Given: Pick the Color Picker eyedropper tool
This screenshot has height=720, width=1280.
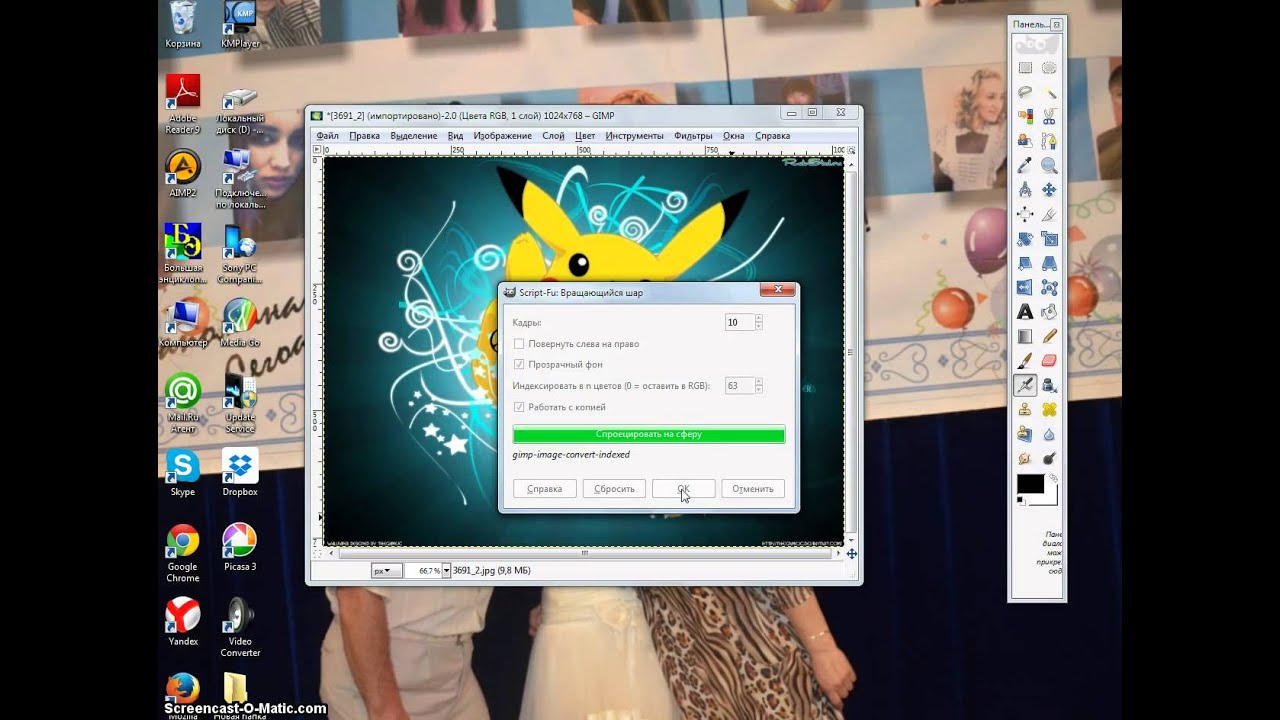Looking at the screenshot, I should [x=1025, y=165].
